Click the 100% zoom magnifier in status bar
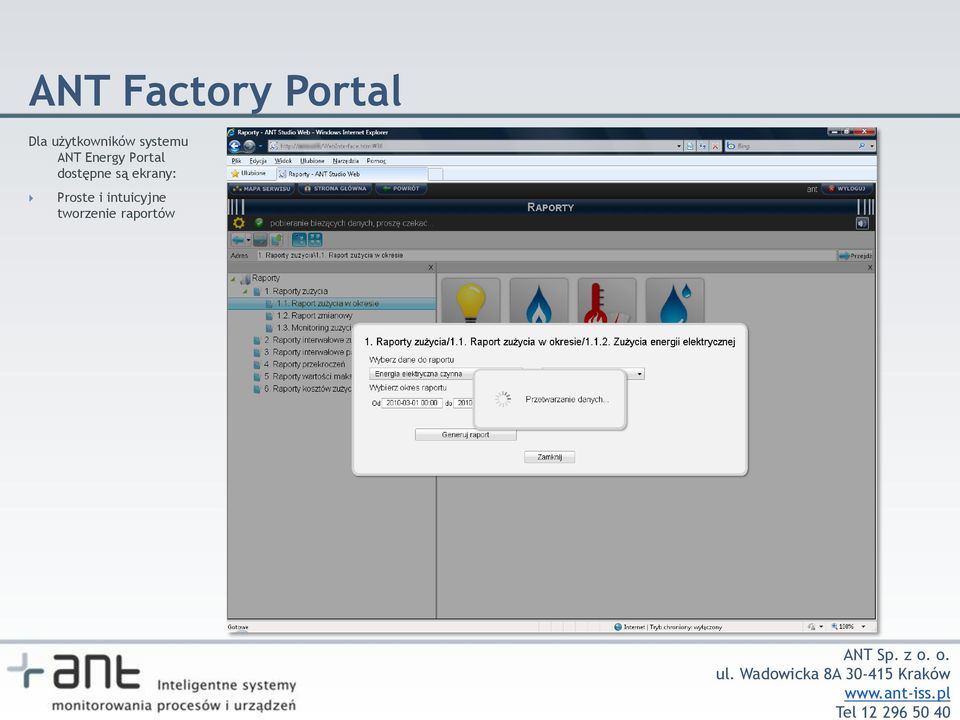Viewport: 960px width, 720px height. (x=834, y=627)
